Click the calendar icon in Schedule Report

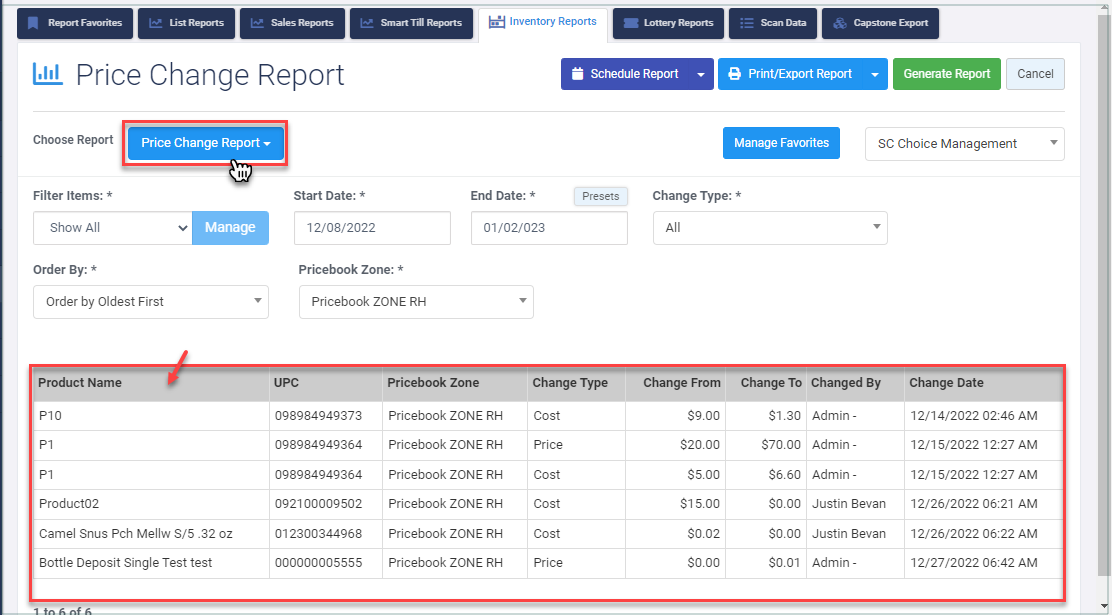click(577, 74)
